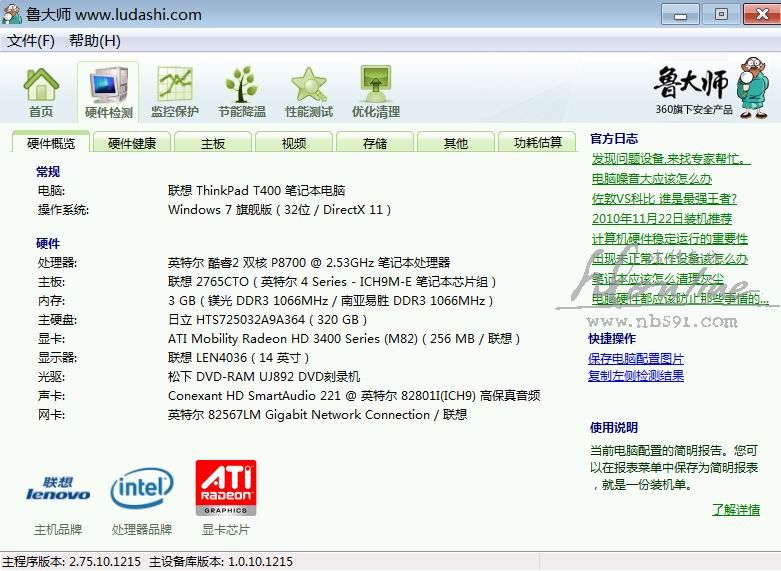This screenshot has height=571, width=781.
Task: Click the ATI Radeon 显卡芯片 logo
Action: (226, 487)
